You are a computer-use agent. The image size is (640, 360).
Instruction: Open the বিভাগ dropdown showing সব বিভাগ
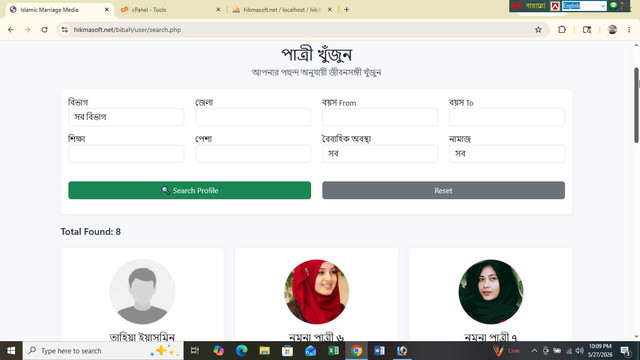click(x=126, y=117)
